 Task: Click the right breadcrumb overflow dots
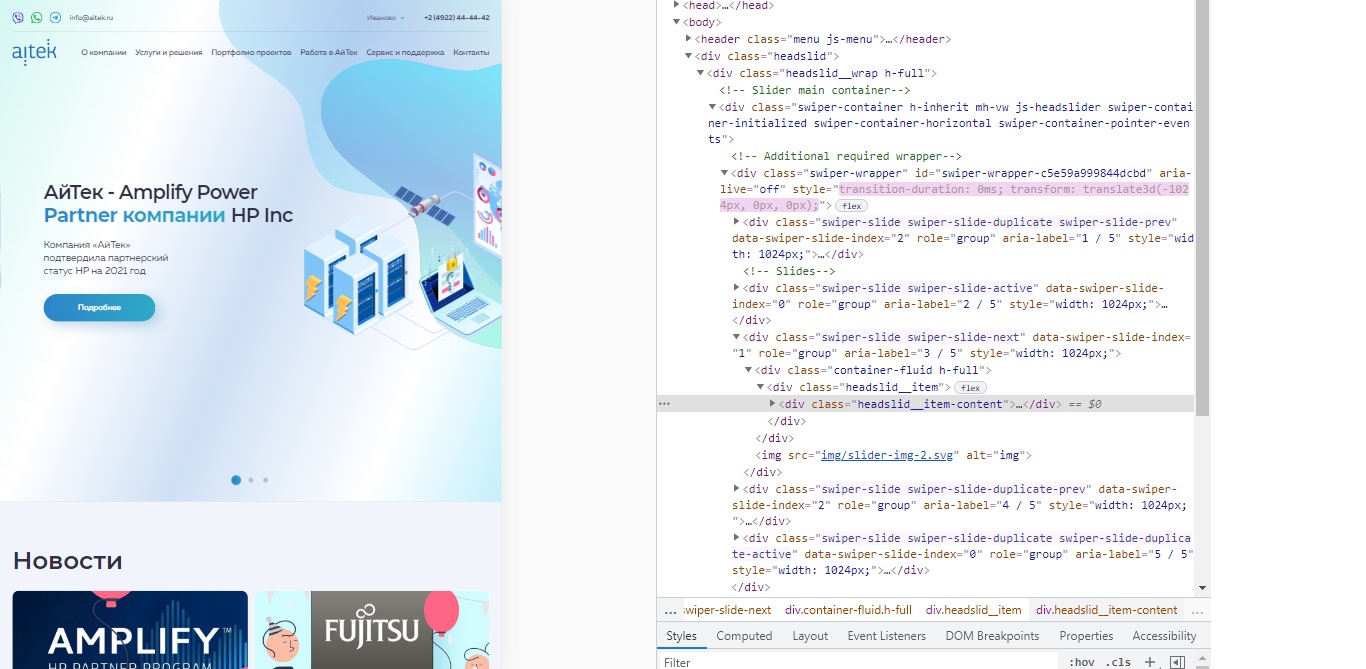pyautogui.click(x=1197, y=610)
